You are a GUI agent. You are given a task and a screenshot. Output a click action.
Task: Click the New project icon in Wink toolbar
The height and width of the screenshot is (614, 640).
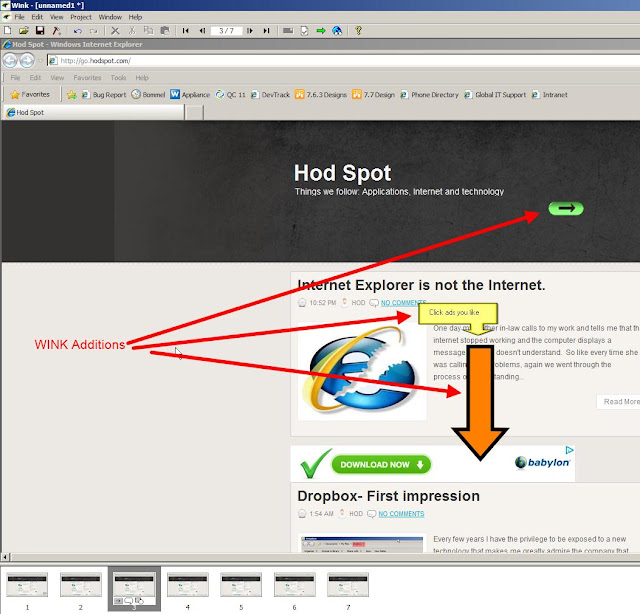tap(8, 31)
